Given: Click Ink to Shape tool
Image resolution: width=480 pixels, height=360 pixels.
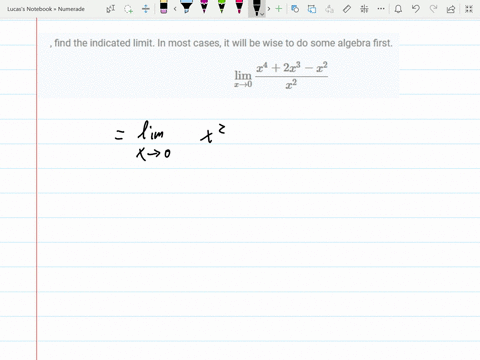Looking at the screenshot, I should [312, 9].
